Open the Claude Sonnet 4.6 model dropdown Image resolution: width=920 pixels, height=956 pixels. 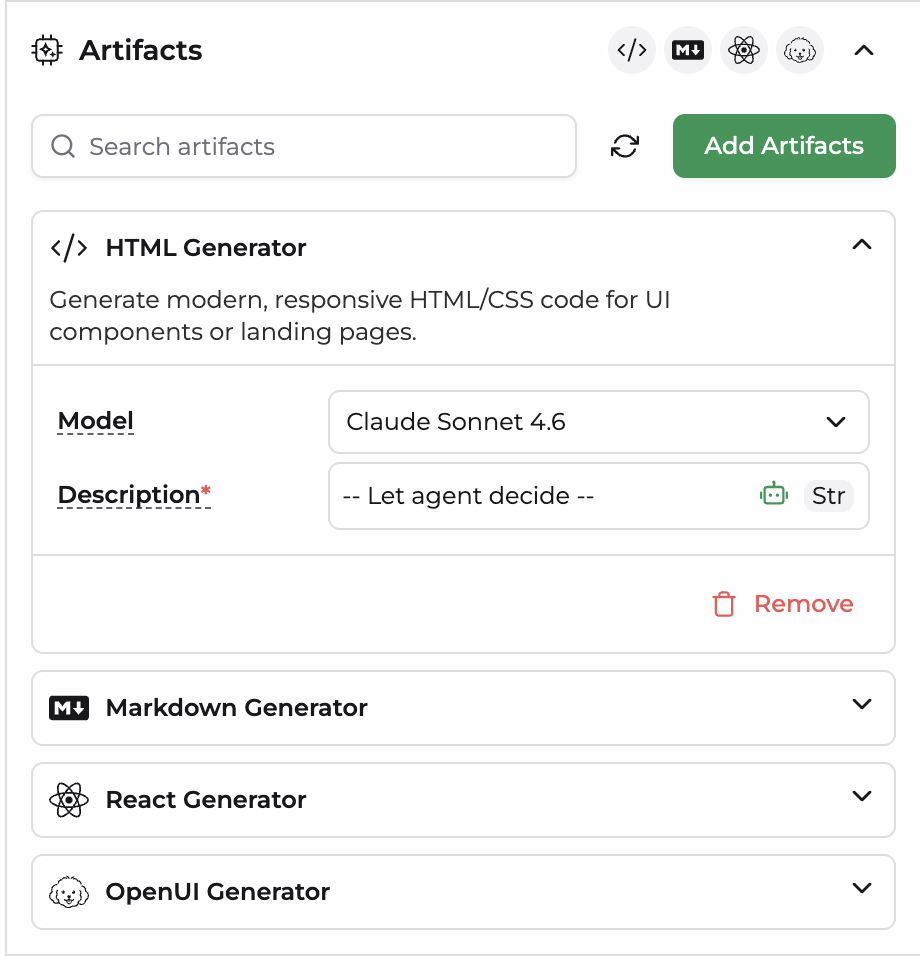click(x=599, y=422)
